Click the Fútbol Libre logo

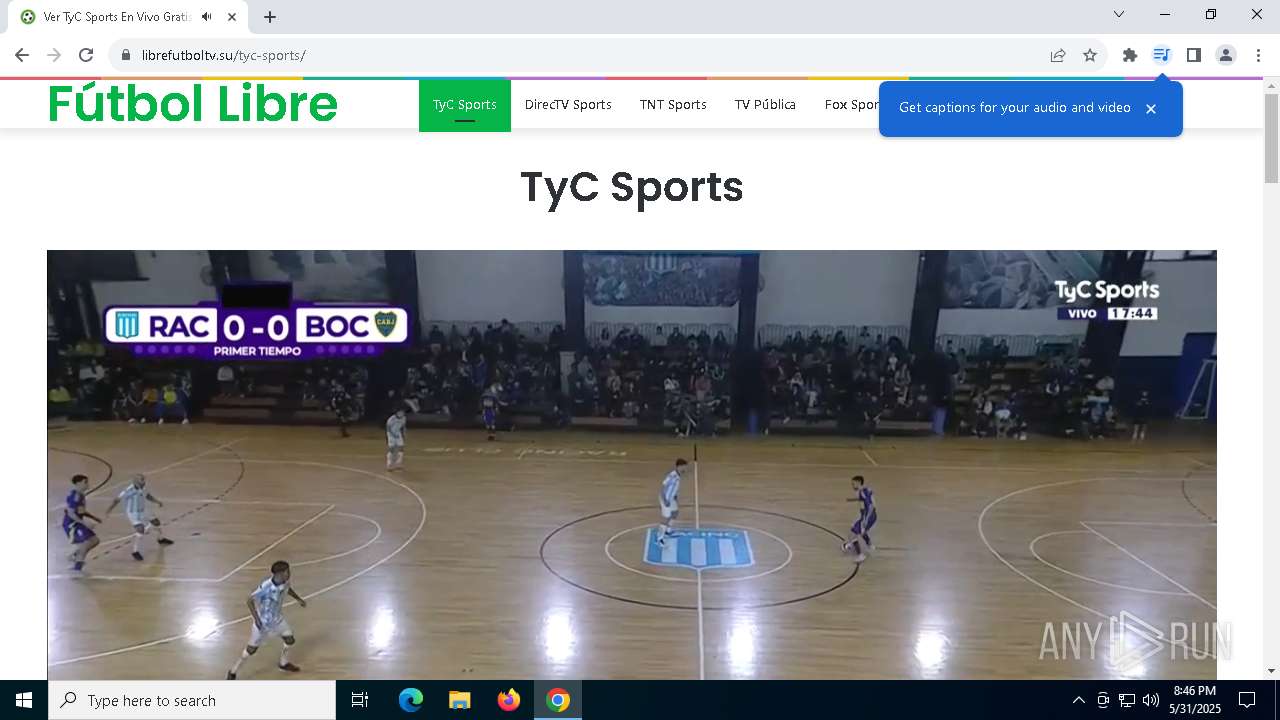click(193, 103)
